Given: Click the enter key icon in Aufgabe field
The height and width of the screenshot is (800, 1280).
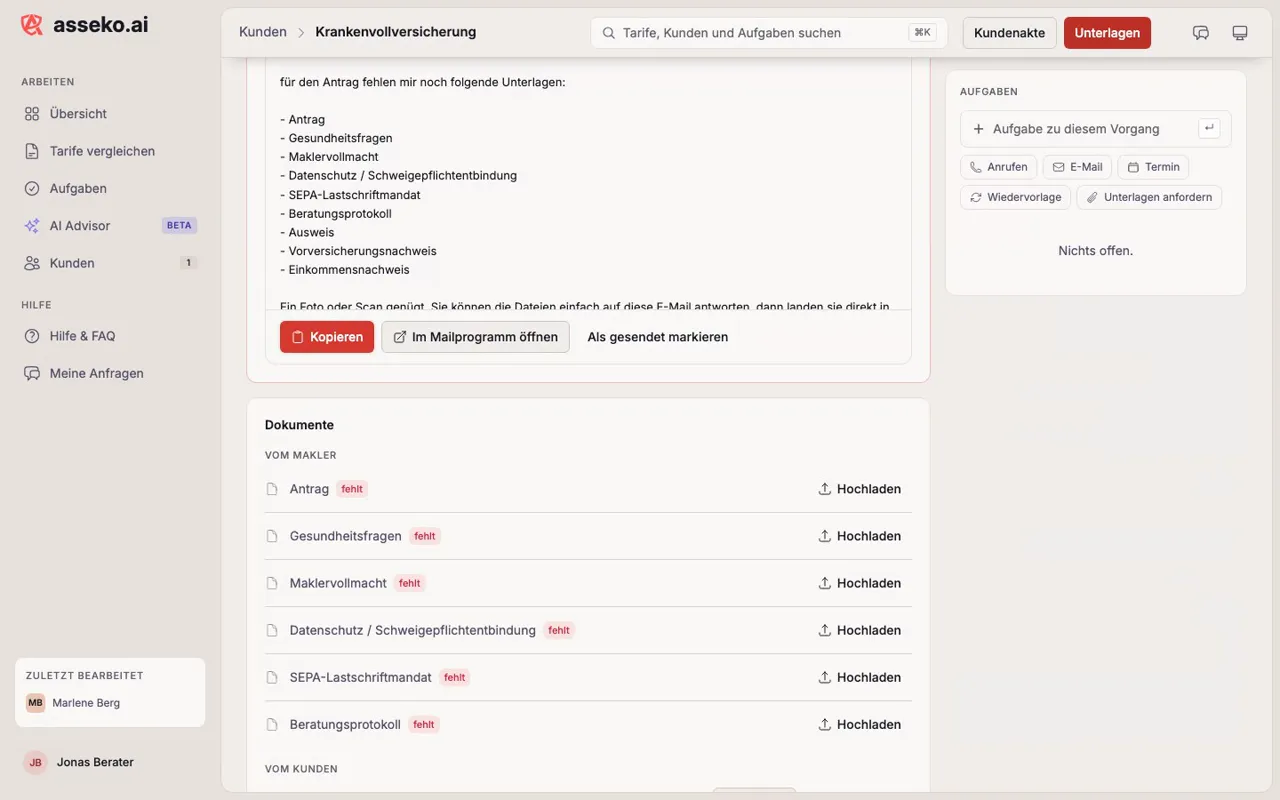Looking at the screenshot, I should (x=1209, y=128).
